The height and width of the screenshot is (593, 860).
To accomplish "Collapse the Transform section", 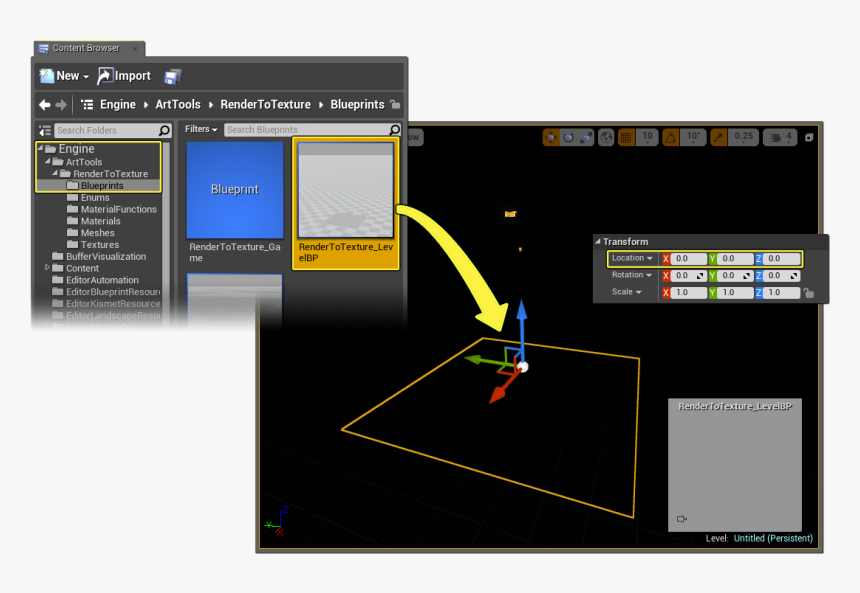I will click(x=598, y=242).
